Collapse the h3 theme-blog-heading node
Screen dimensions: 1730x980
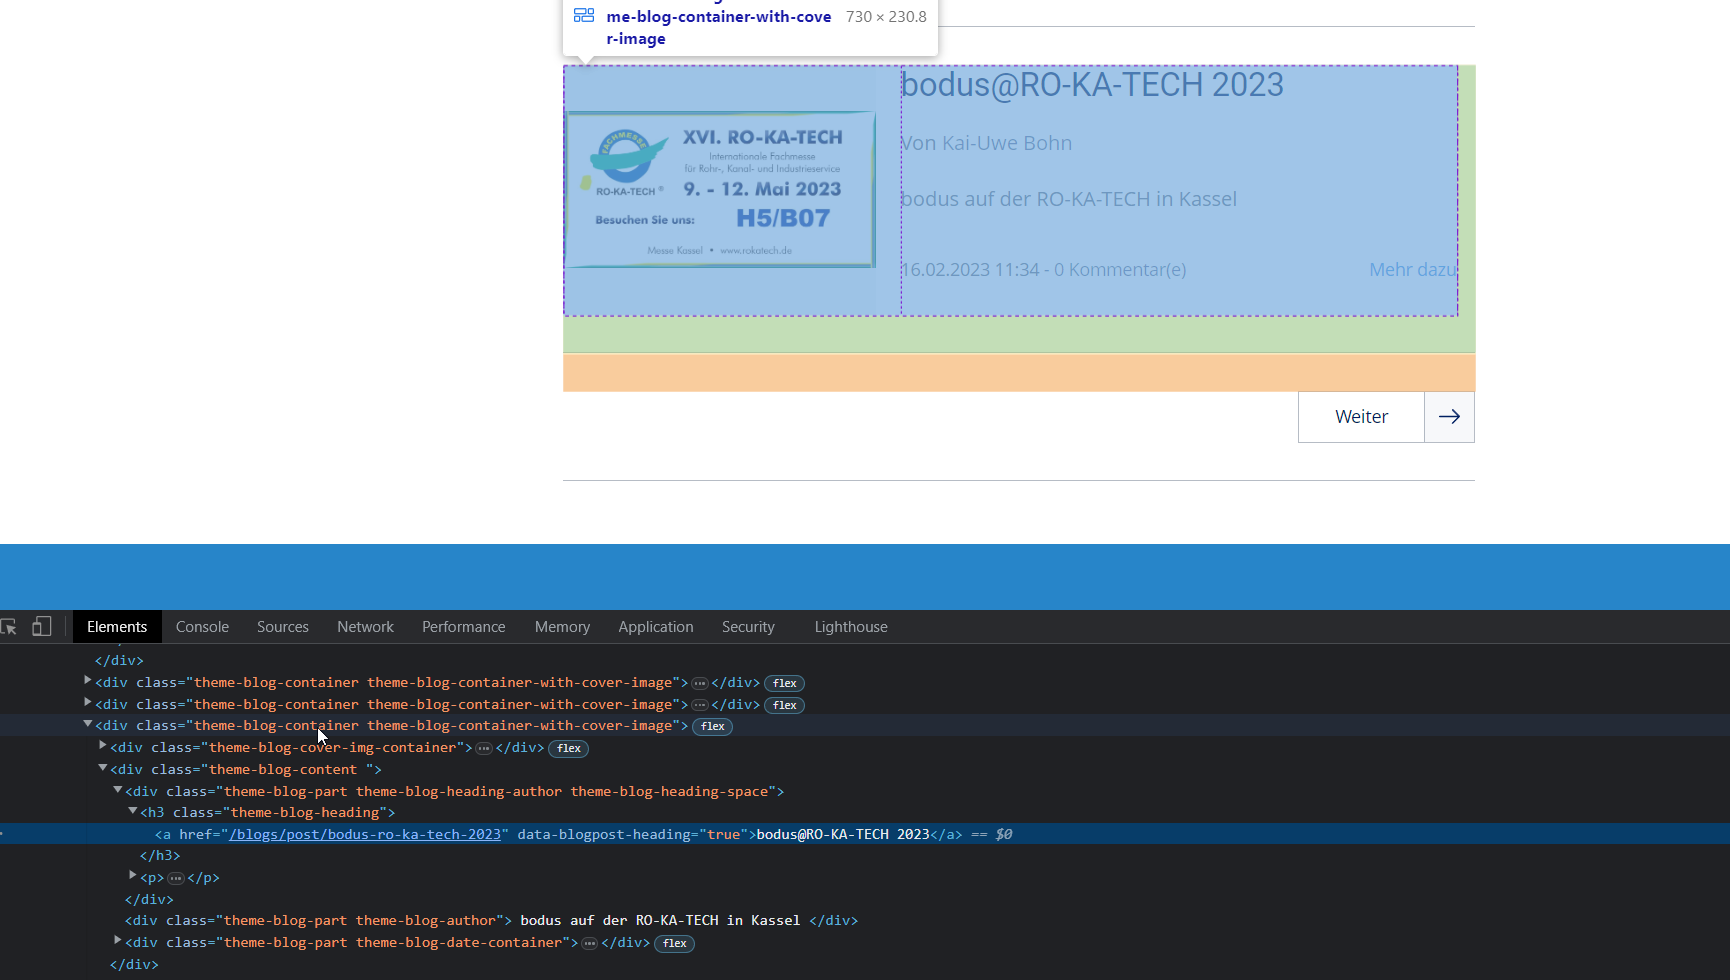[133, 811]
